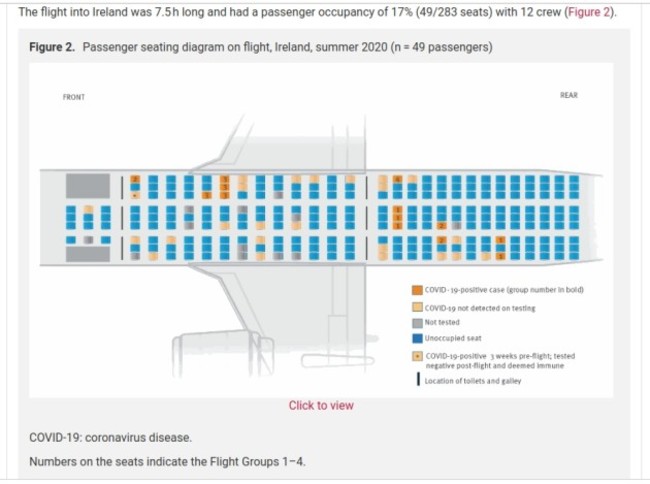Click the dotted 'deemed immune' legend icon

[x=417, y=356]
